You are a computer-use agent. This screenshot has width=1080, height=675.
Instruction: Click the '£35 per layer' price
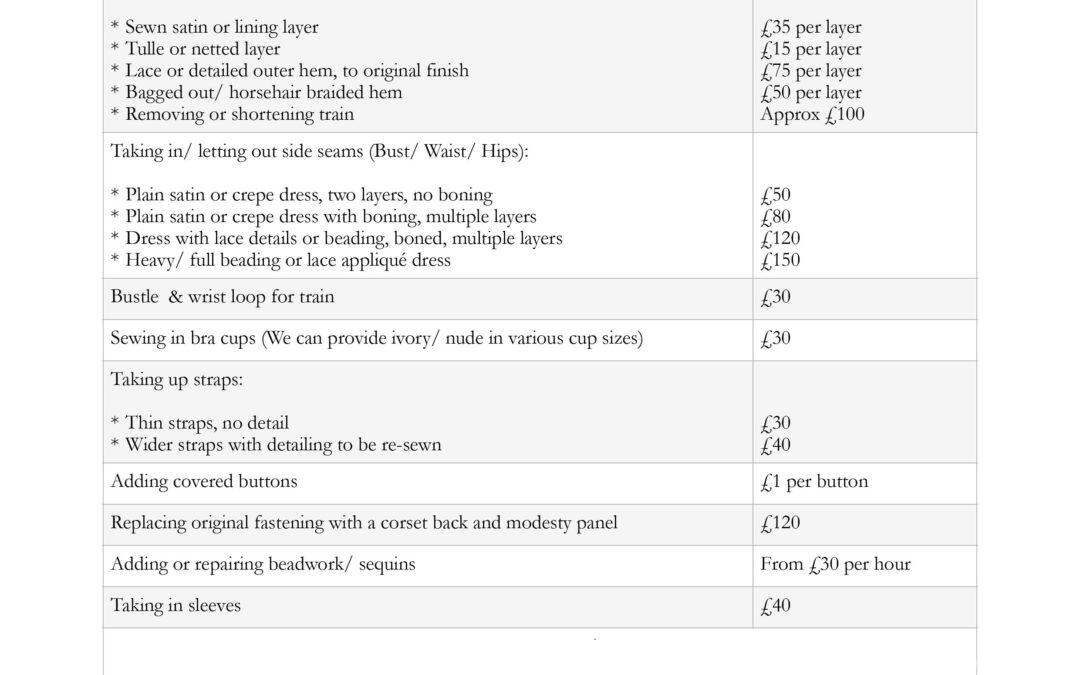point(810,27)
